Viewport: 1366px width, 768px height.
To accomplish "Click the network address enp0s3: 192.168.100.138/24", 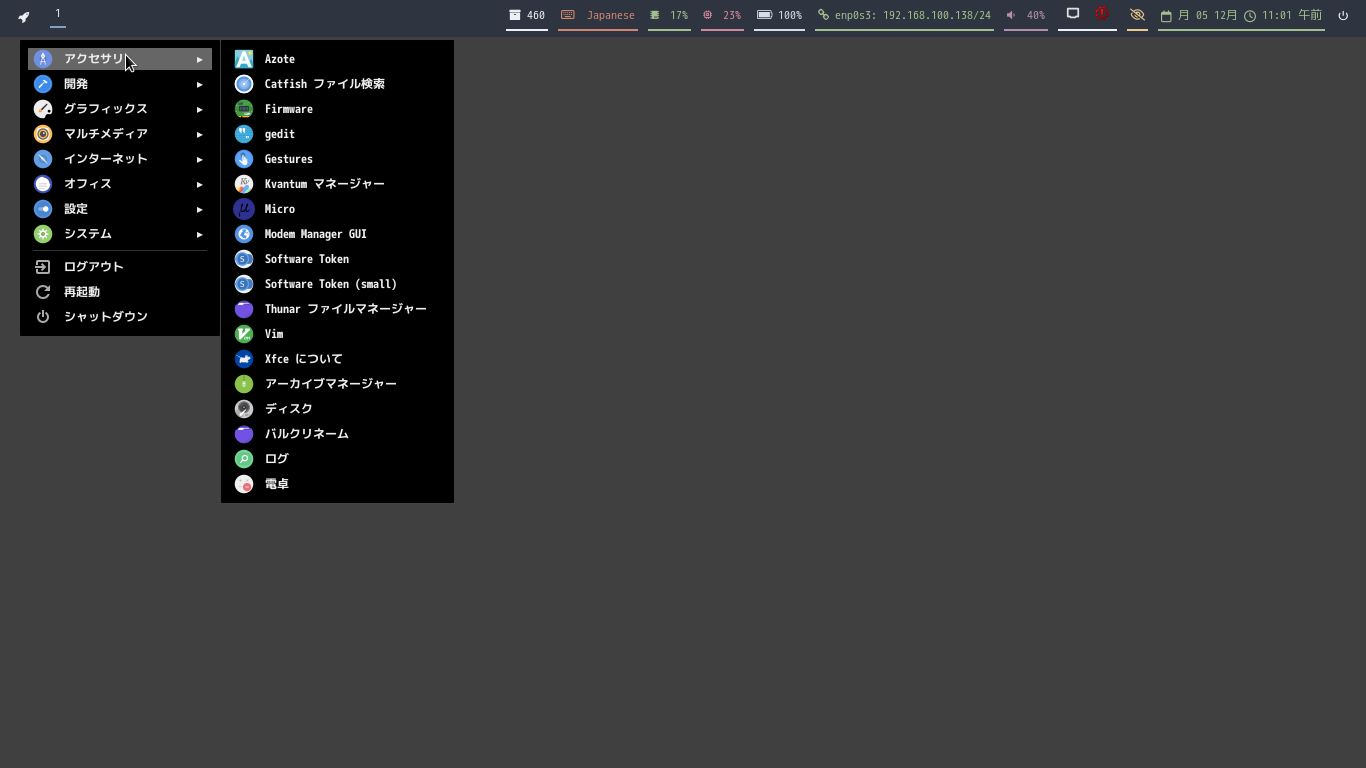I will pos(904,15).
